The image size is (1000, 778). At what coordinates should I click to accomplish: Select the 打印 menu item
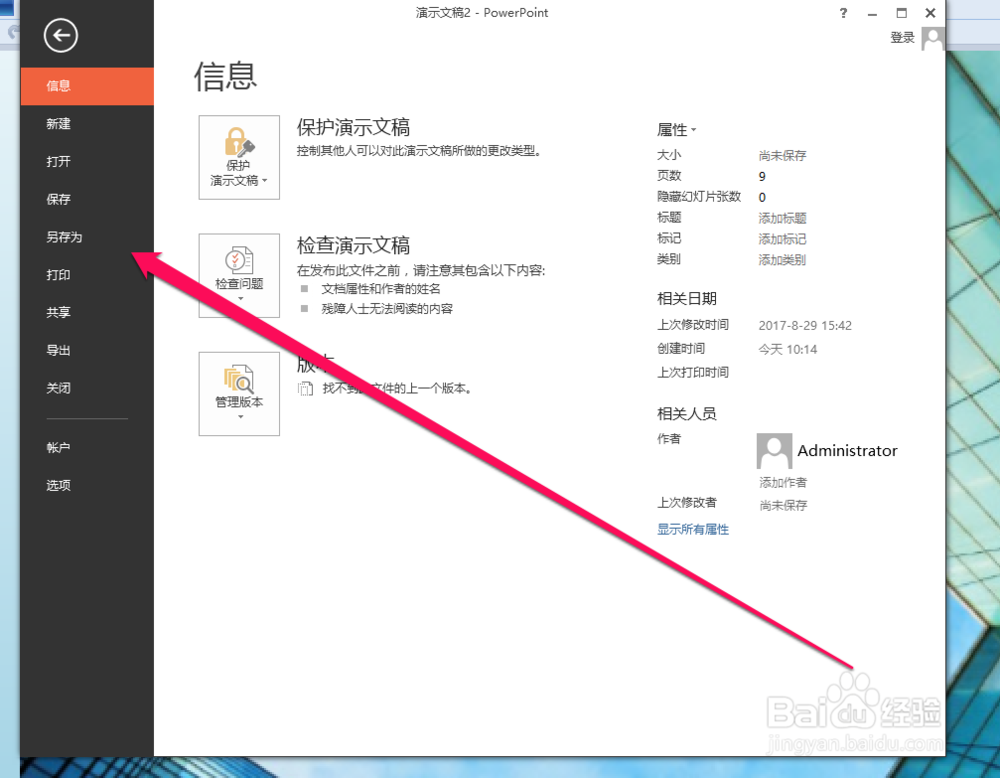click(x=87, y=275)
